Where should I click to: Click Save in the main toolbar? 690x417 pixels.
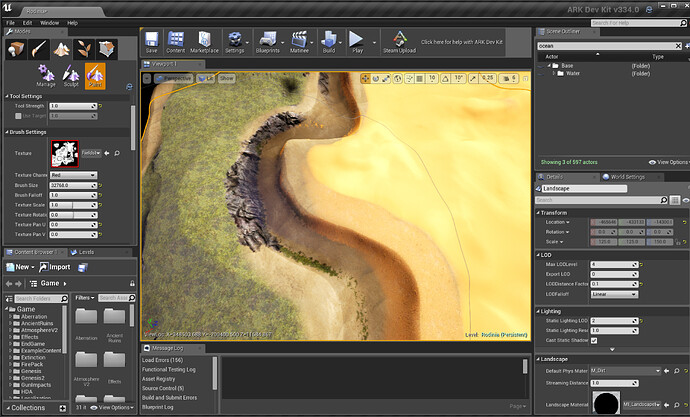point(151,42)
